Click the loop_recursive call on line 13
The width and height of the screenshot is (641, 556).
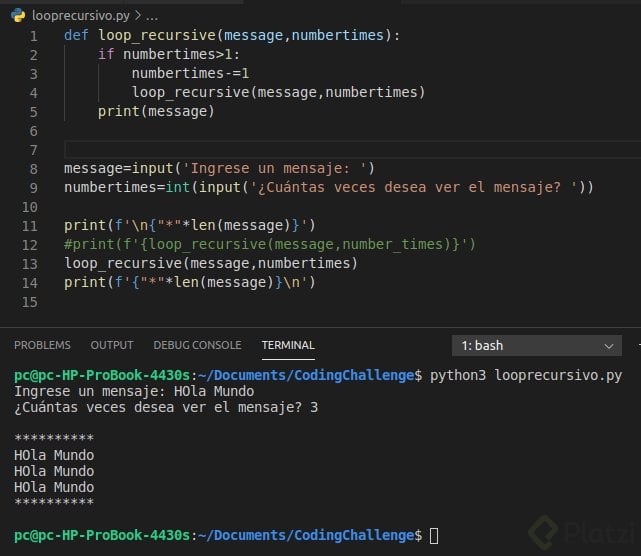click(x=211, y=263)
